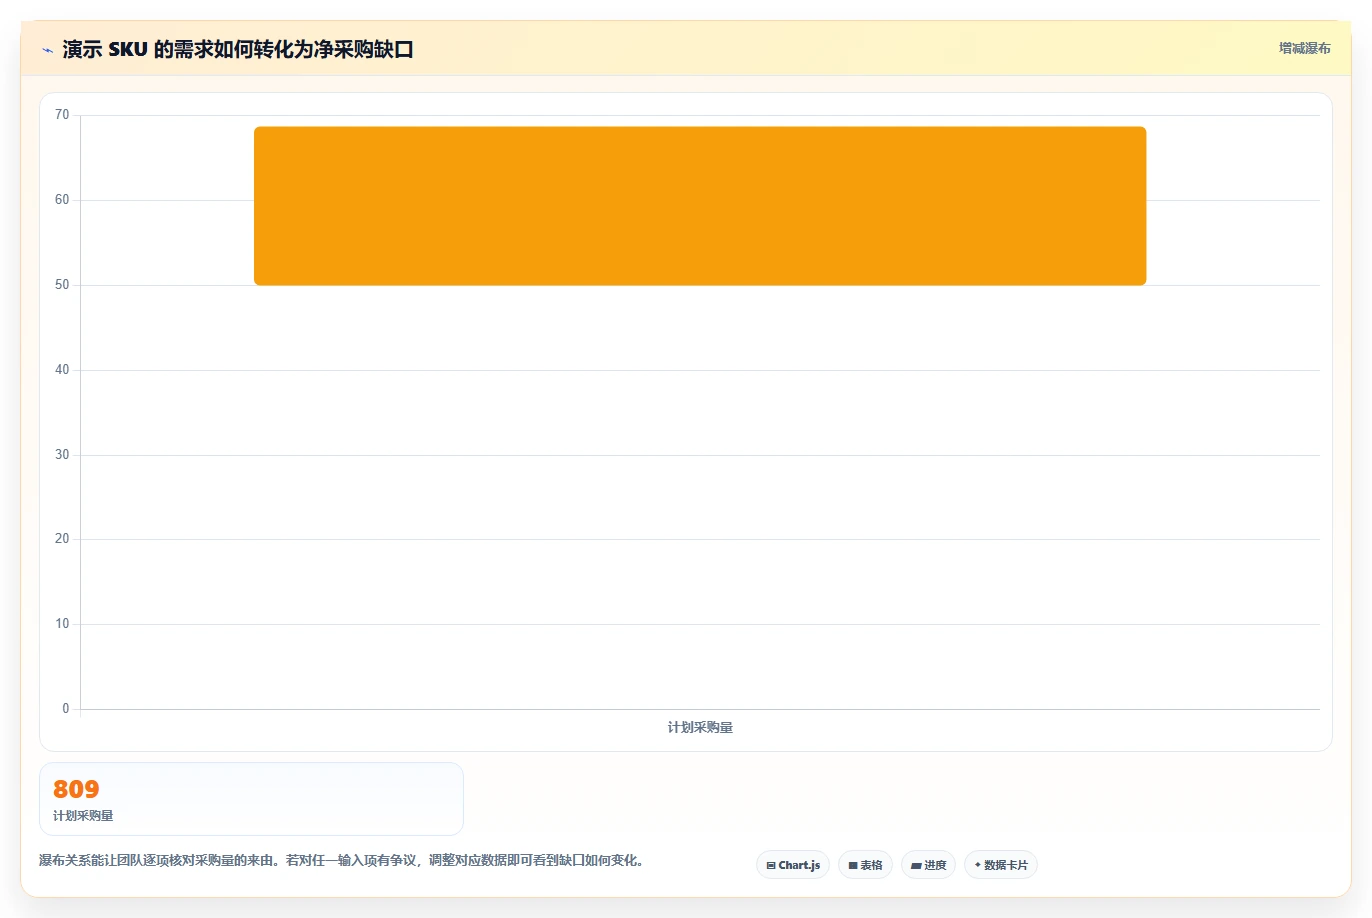Click the icon inside 表格 chip

click(853, 865)
